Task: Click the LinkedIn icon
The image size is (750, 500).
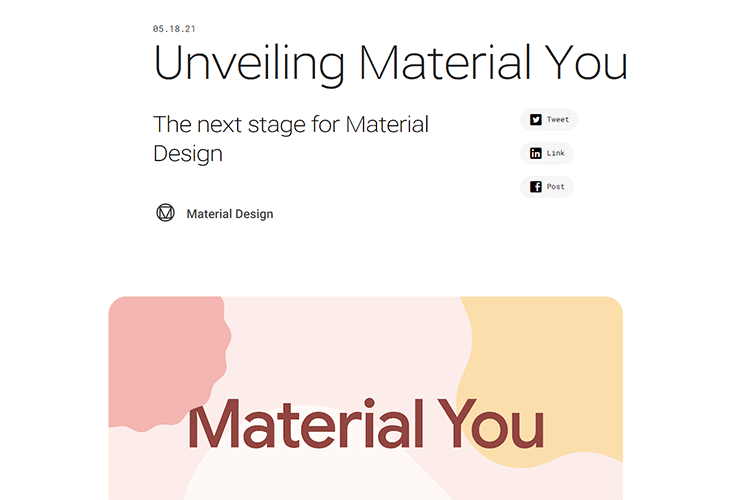Action: point(536,153)
